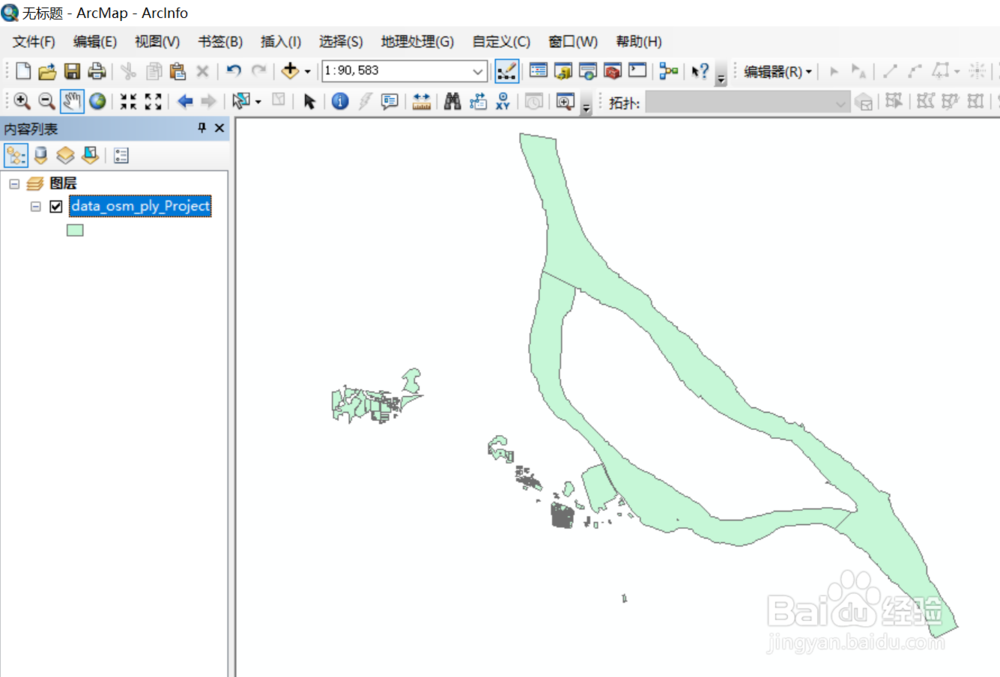Open the 地理处理(G) menu

417,41
